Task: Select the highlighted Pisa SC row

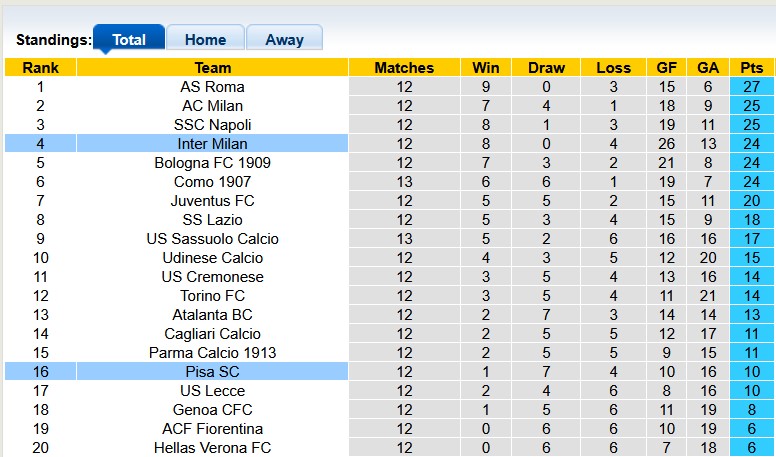Action: (212, 372)
